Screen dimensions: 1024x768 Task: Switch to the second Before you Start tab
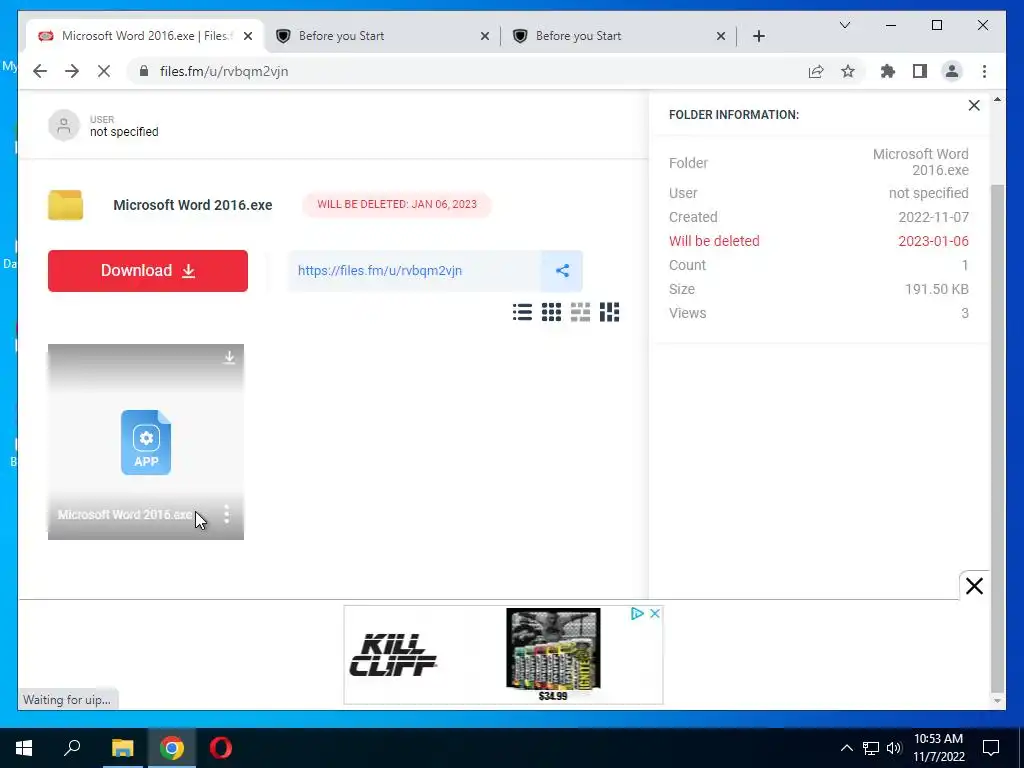click(x=620, y=36)
